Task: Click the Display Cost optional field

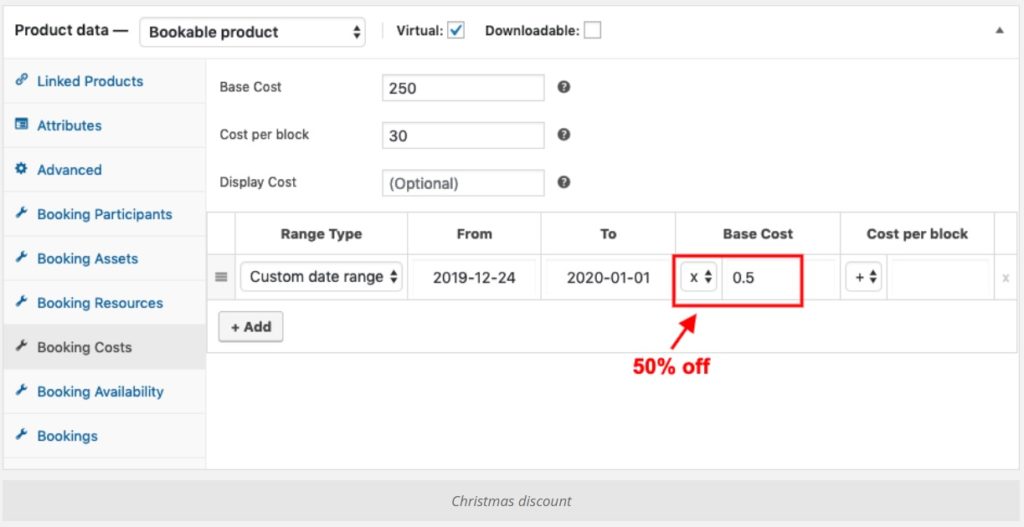Action: (463, 183)
